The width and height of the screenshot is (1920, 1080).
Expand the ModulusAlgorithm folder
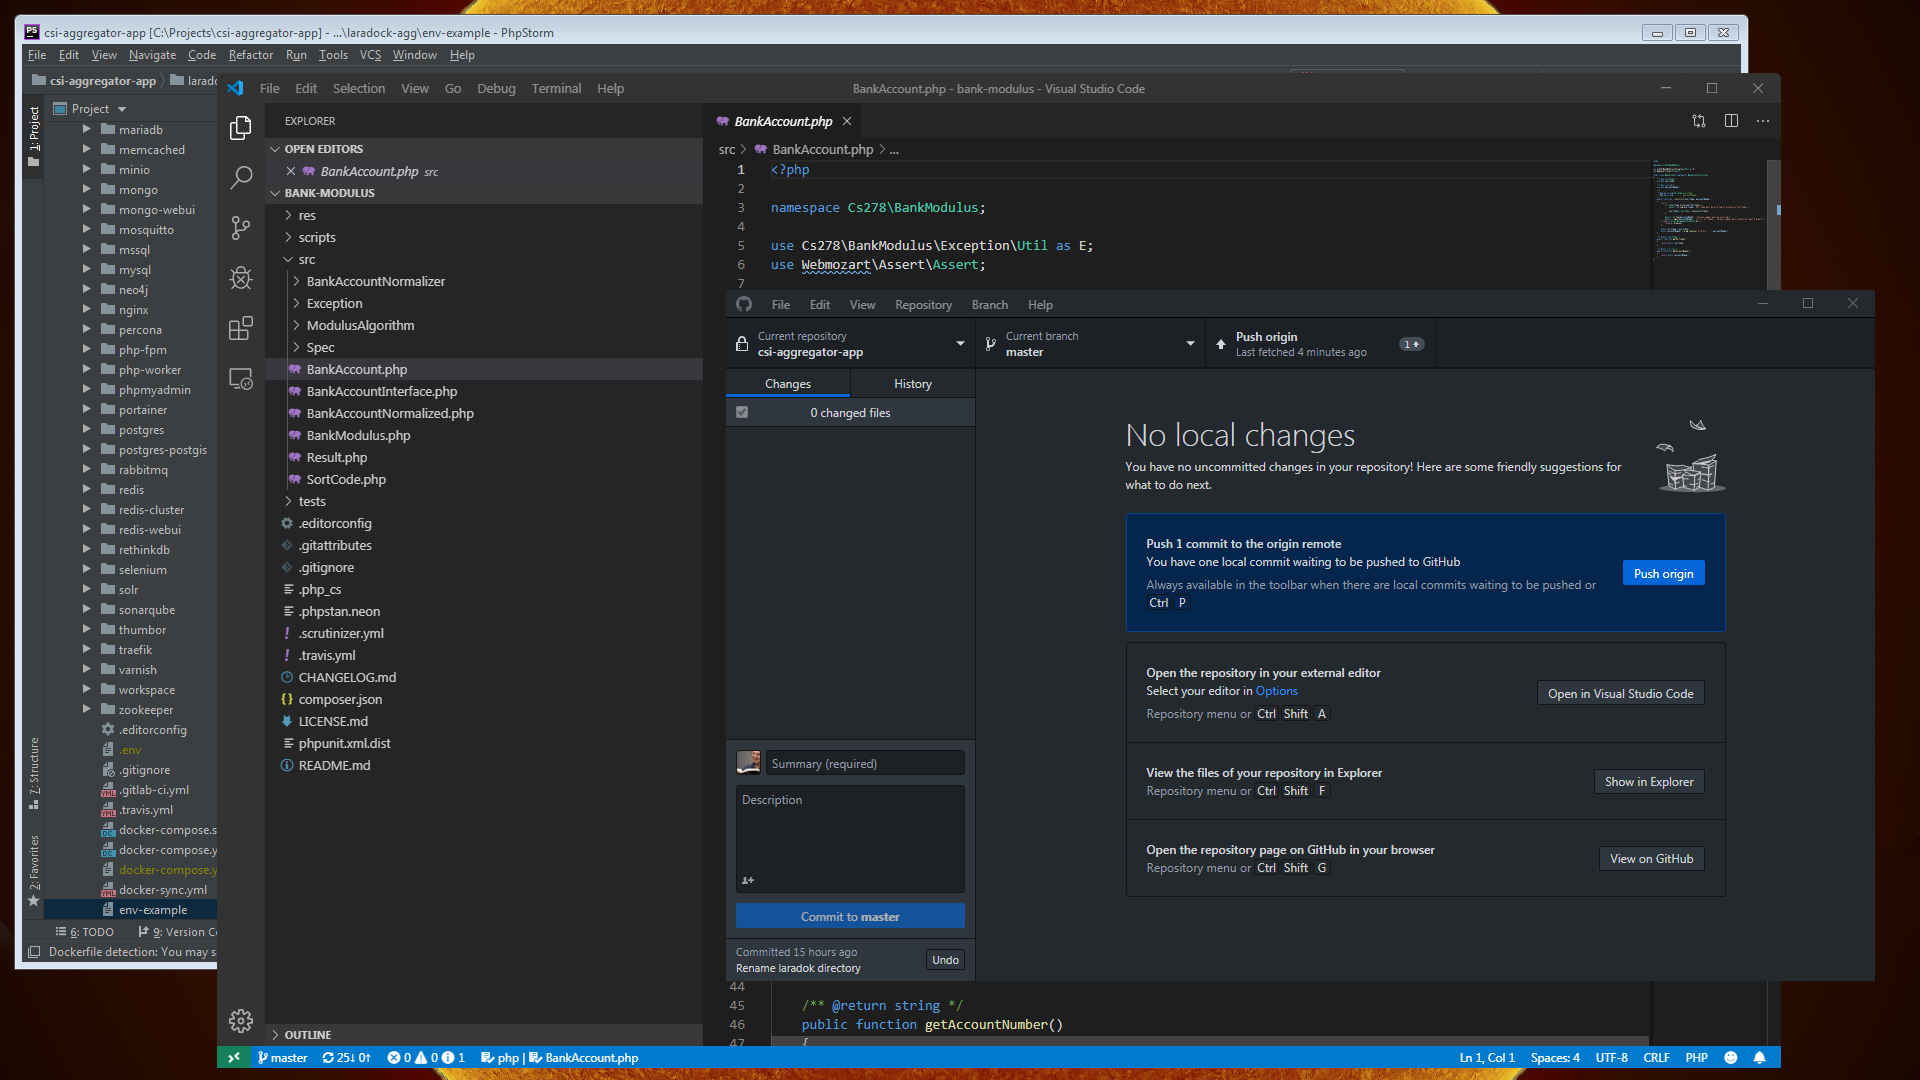360,325
